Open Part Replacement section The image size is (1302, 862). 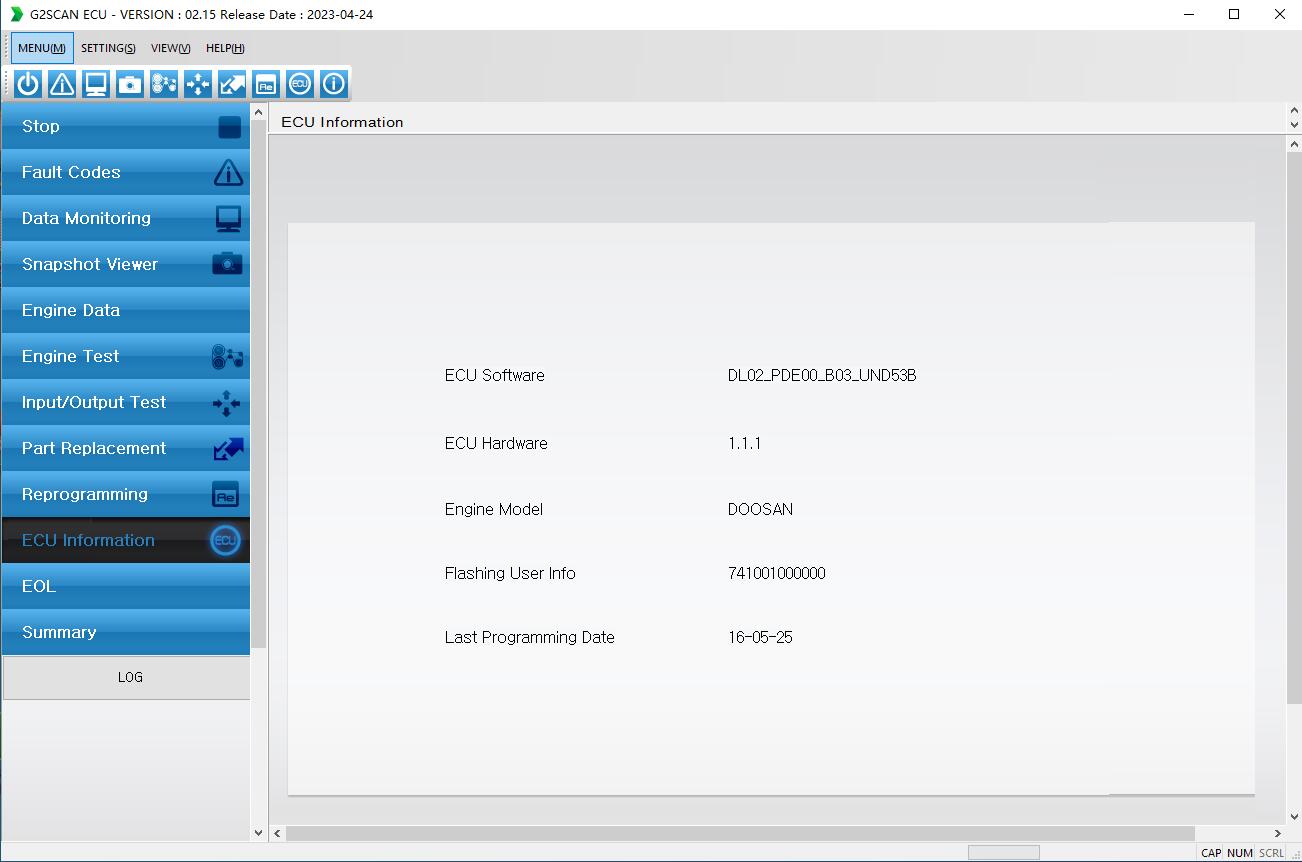click(x=126, y=448)
